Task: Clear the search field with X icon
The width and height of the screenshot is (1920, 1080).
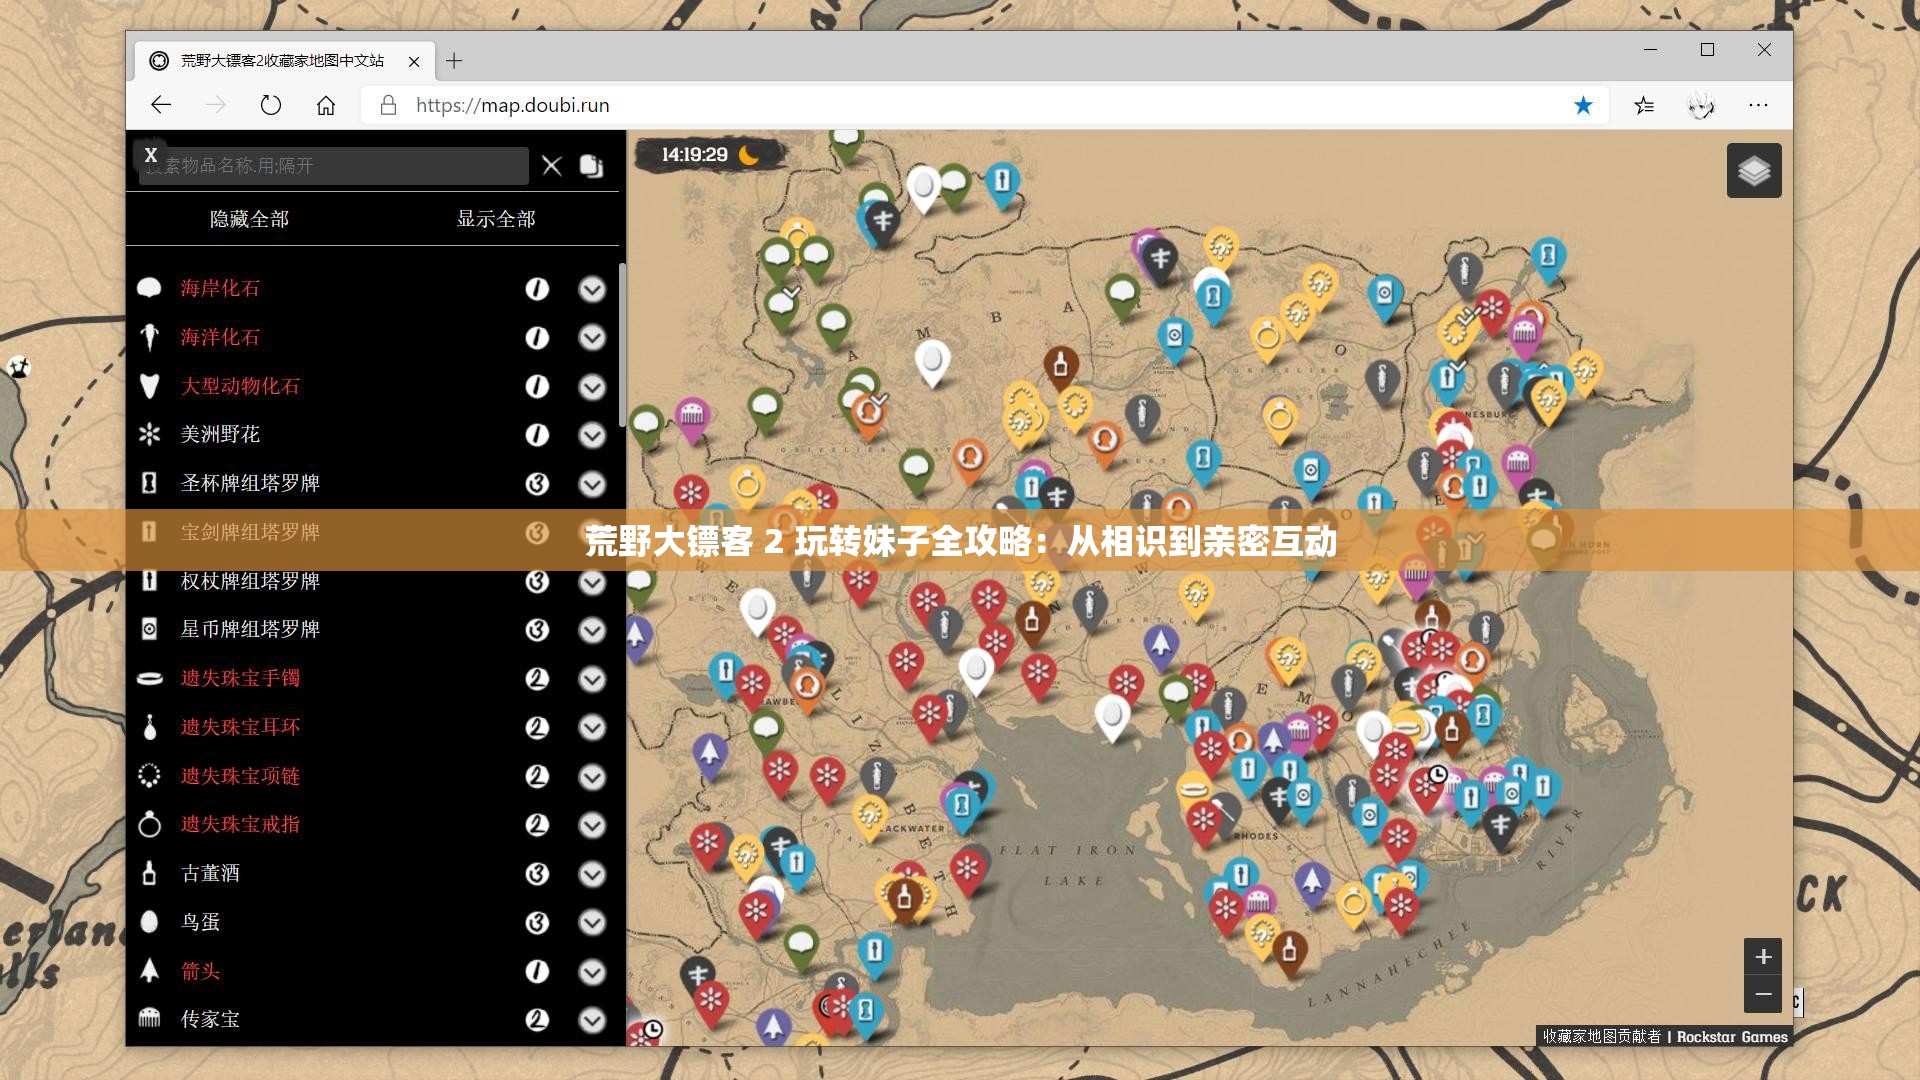Action: click(552, 166)
